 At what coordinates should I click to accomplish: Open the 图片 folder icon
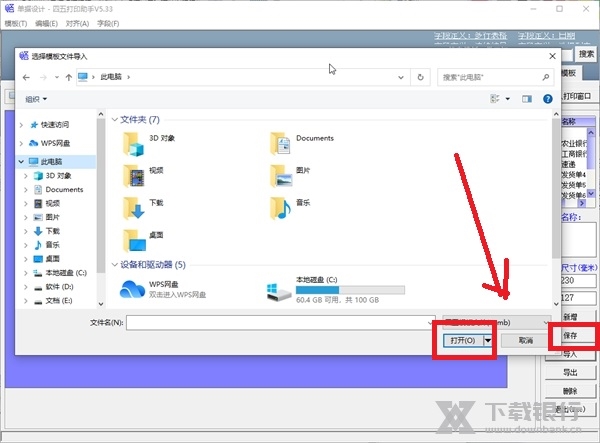pyautogui.click(x=281, y=176)
